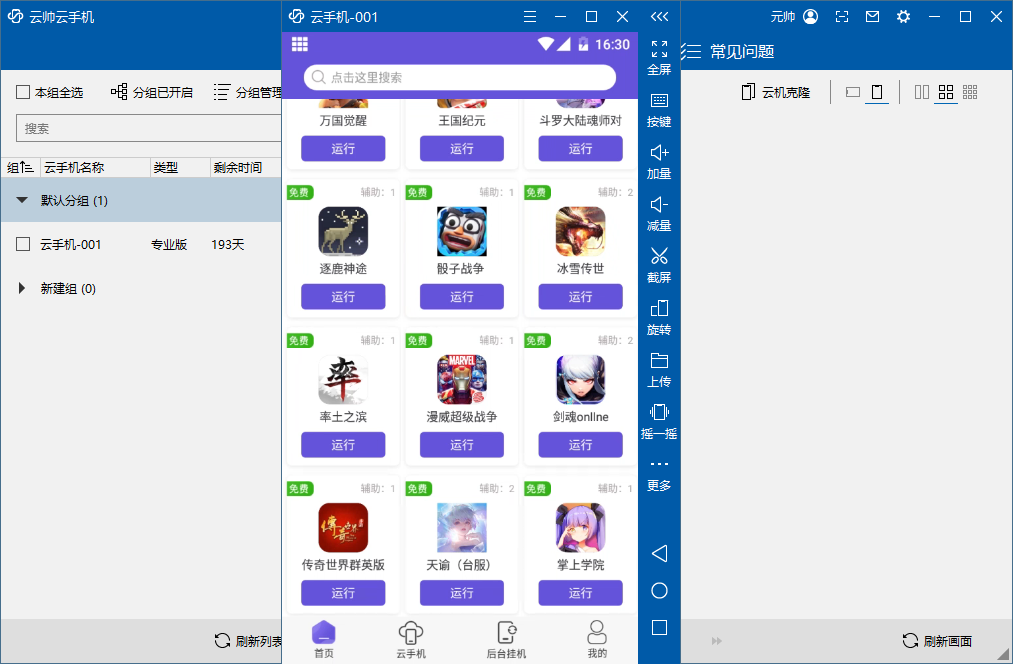Select the nine-grid layout icon
The height and width of the screenshot is (664, 1013).
coord(970,92)
